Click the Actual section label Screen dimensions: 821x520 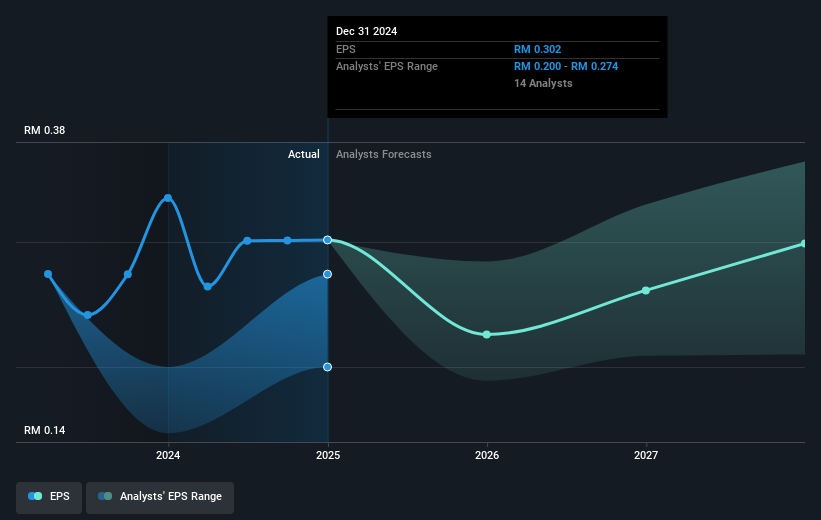click(x=304, y=154)
